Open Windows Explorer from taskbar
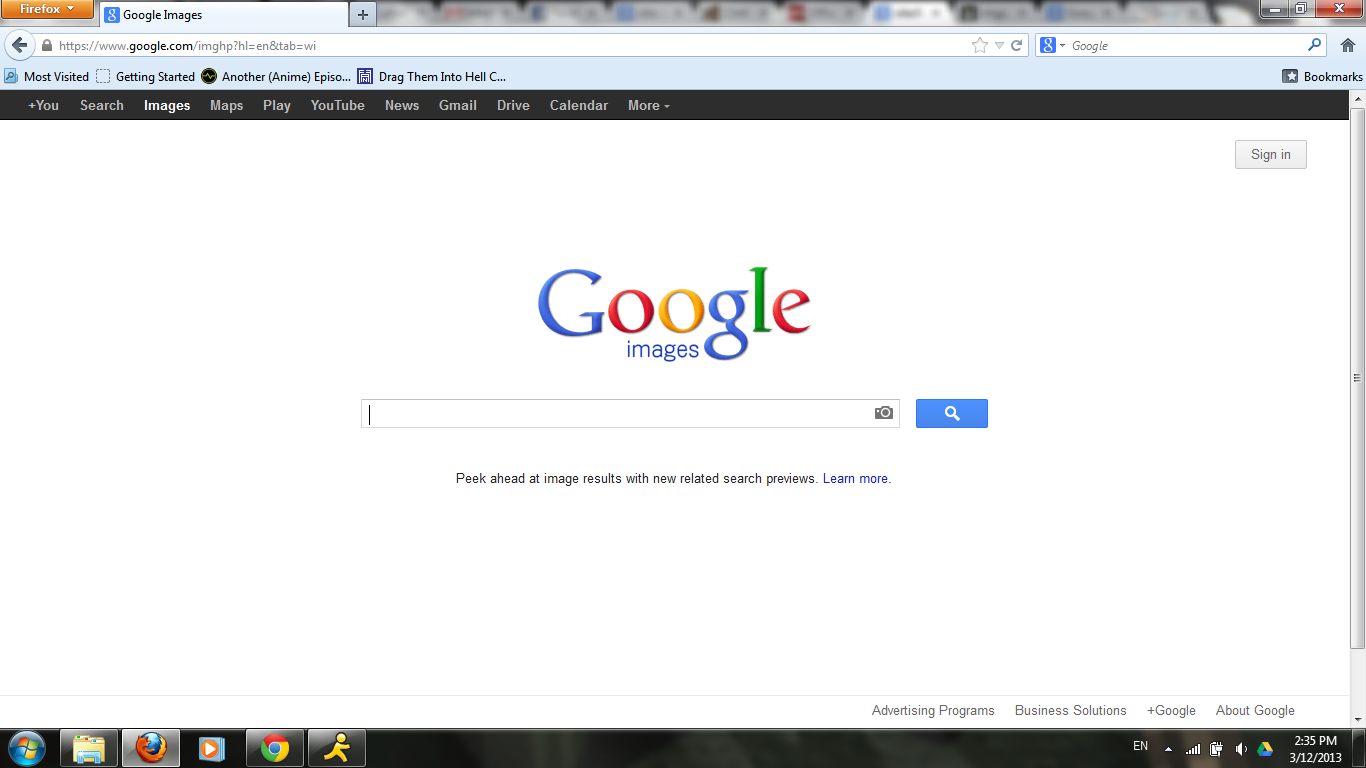The height and width of the screenshot is (768, 1366). click(x=89, y=748)
